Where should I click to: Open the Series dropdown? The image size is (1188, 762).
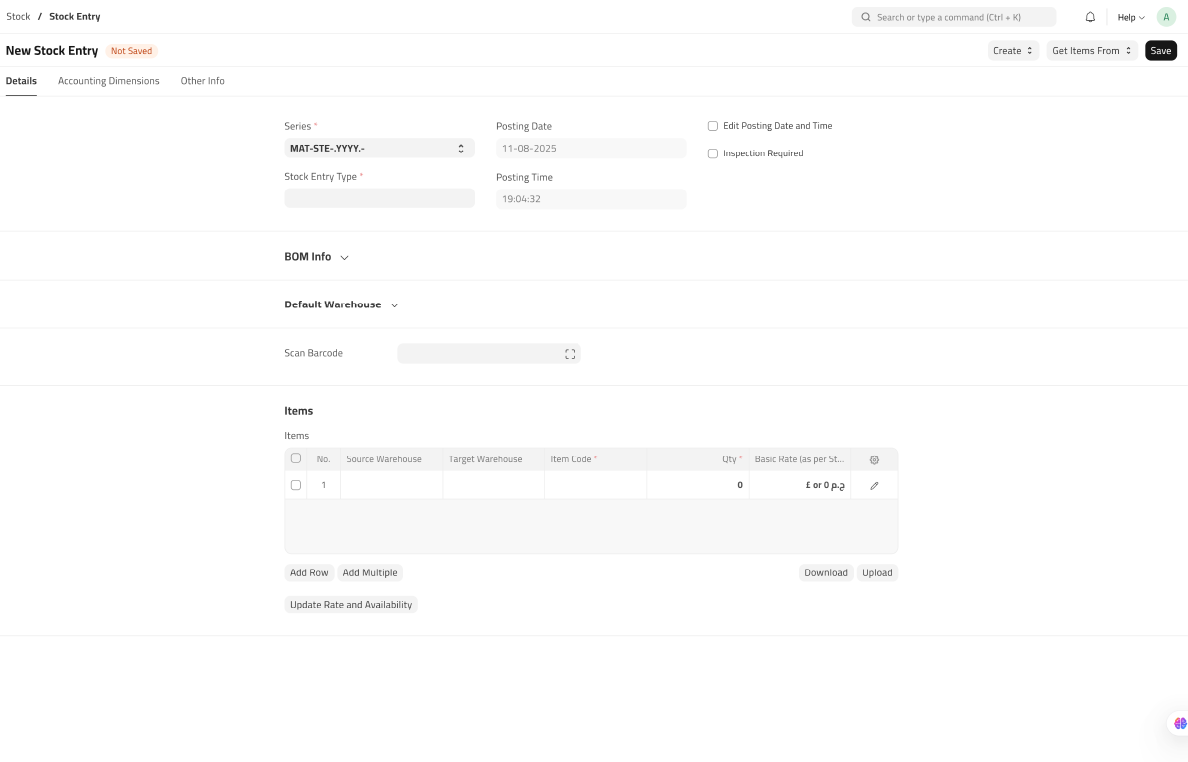pos(379,149)
